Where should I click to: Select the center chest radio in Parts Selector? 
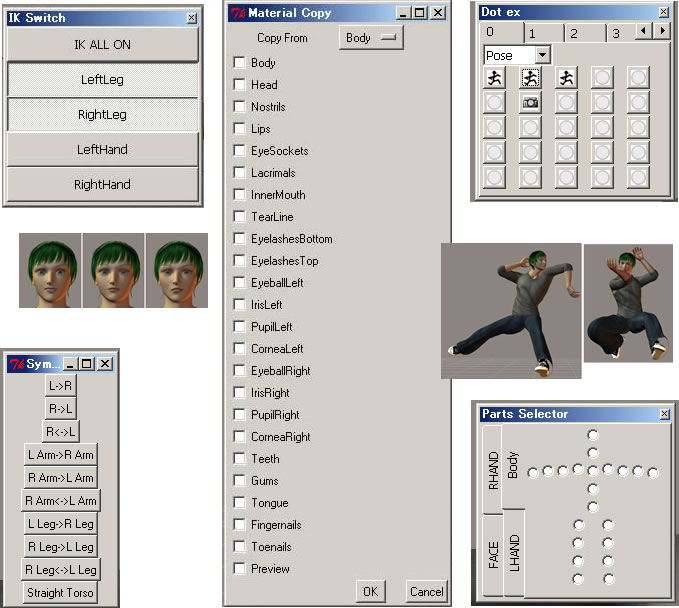click(593, 471)
